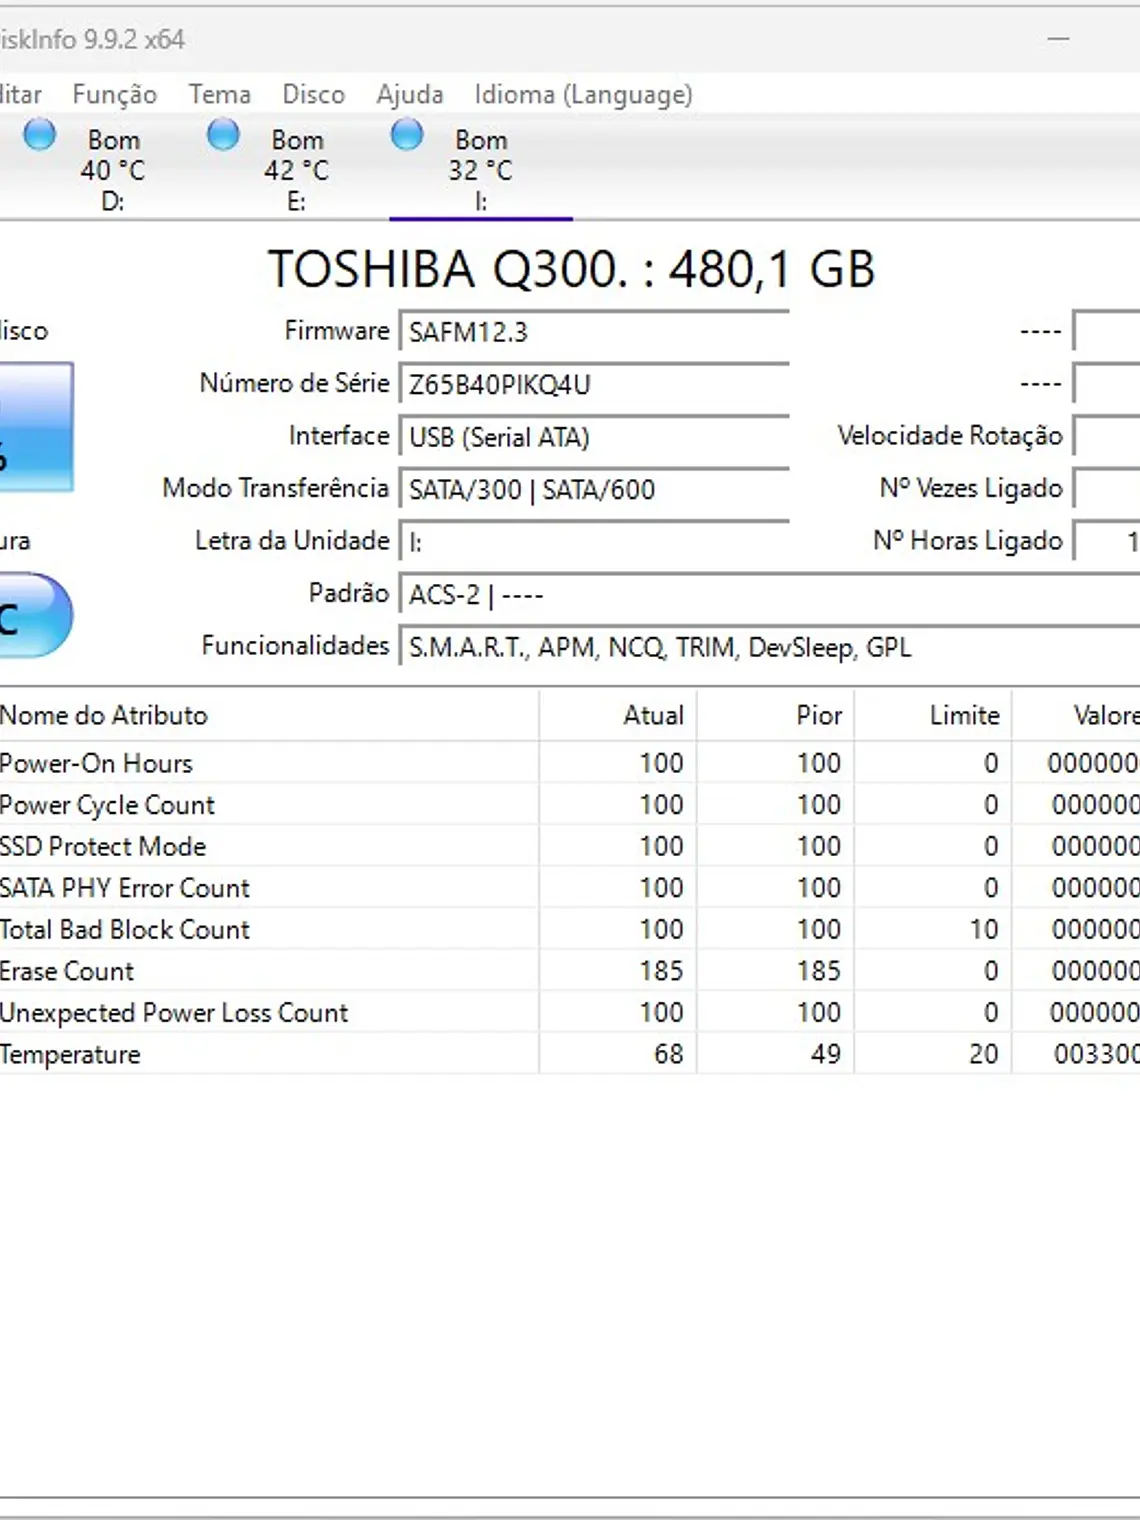The width and height of the screenshot is (1140, 1520).
Task: Select drive I: status indicator icon
Action: pos(407,134)
